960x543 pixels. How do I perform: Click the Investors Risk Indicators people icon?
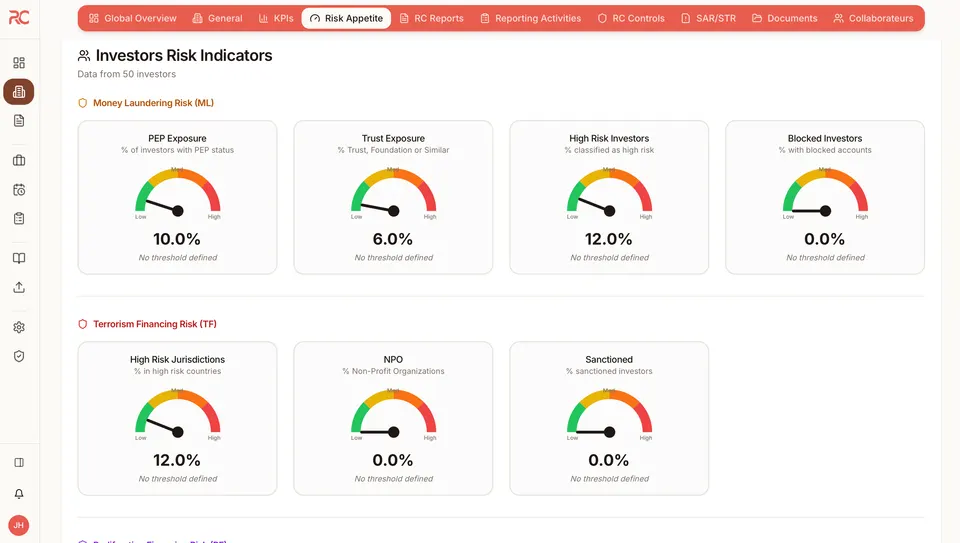click(x=84, y=56)
